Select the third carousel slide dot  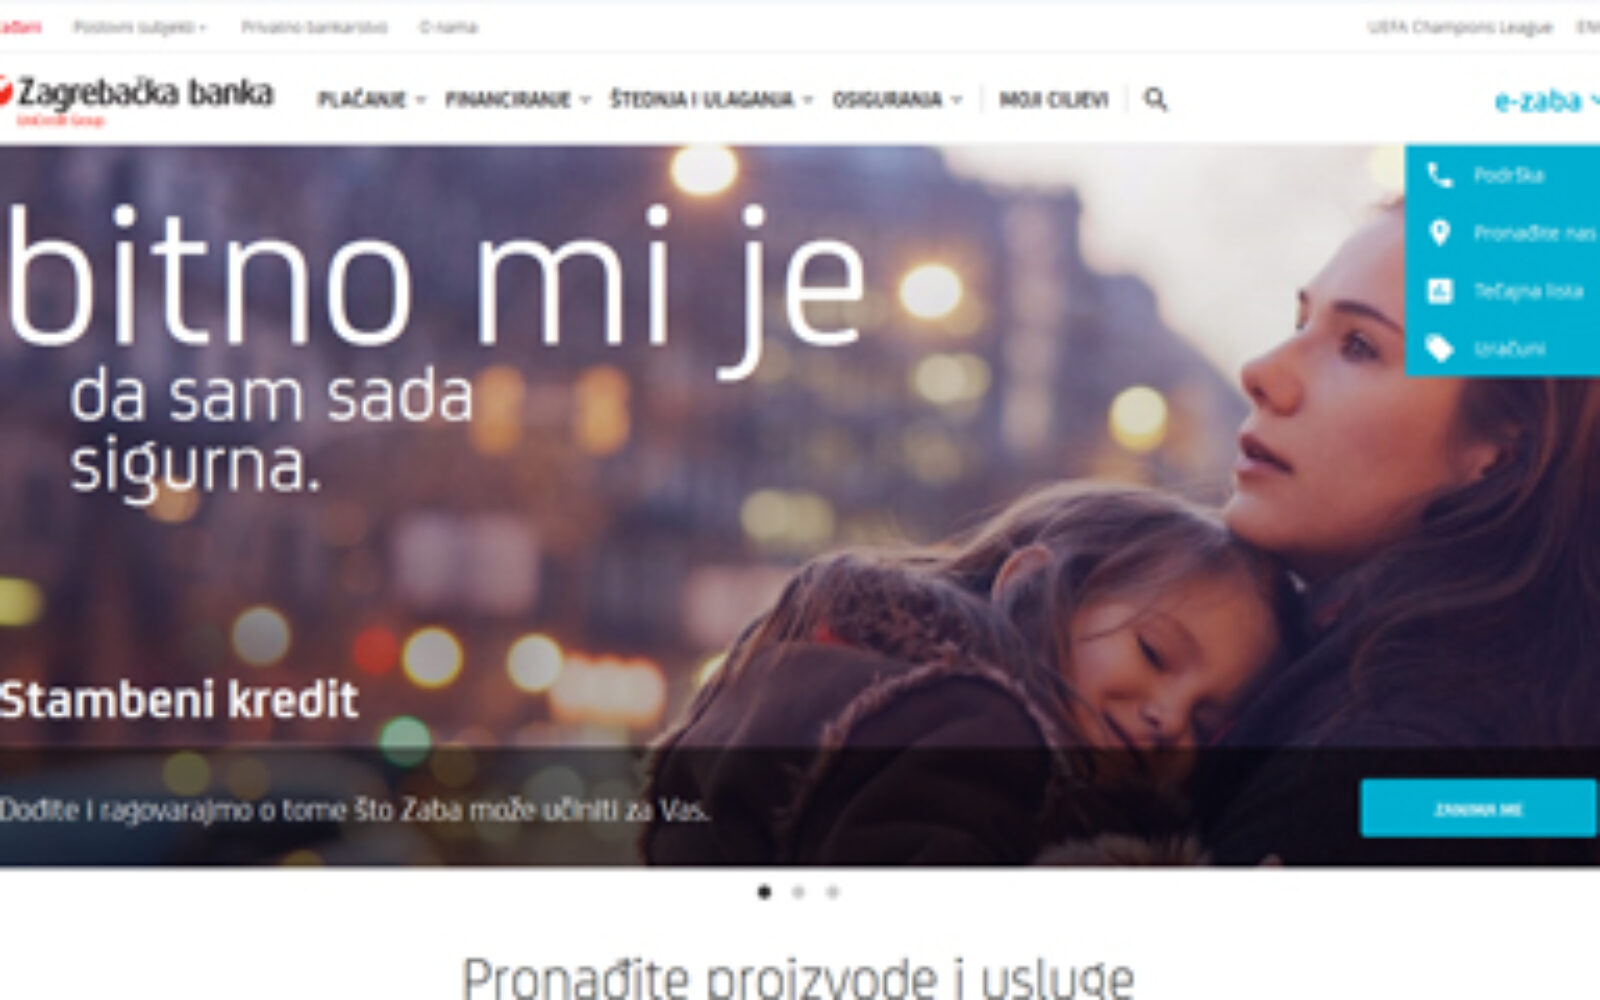point(832,892)
